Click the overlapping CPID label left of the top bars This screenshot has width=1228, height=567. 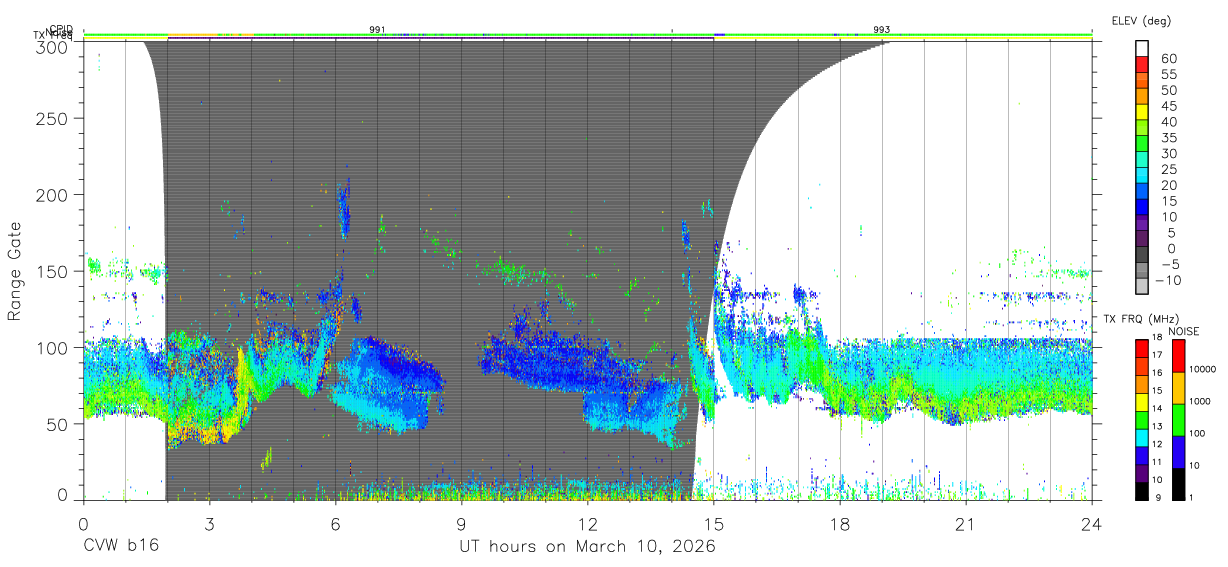pos(61,30)
